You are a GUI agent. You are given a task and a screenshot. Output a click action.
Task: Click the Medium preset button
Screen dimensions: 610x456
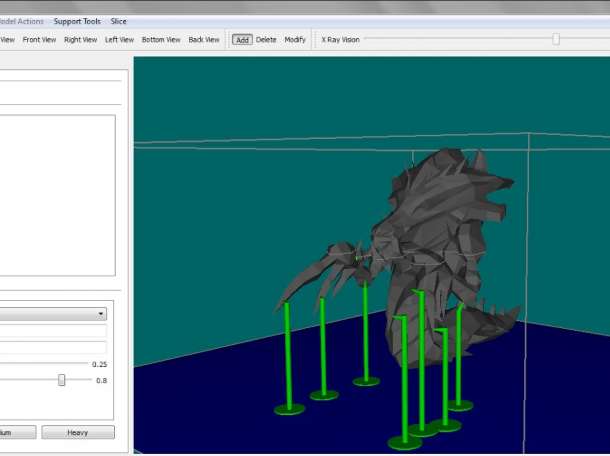coord(18,432)
